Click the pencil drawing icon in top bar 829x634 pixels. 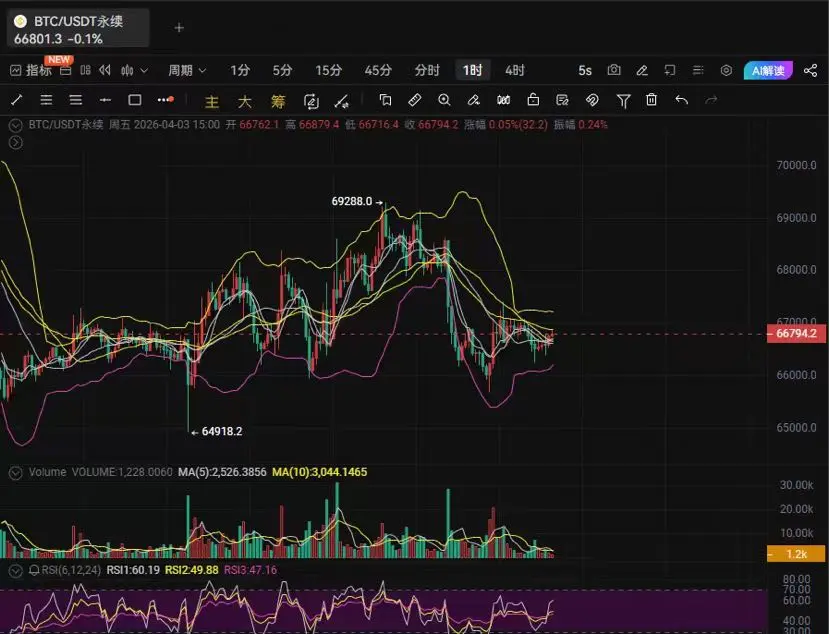642,70
